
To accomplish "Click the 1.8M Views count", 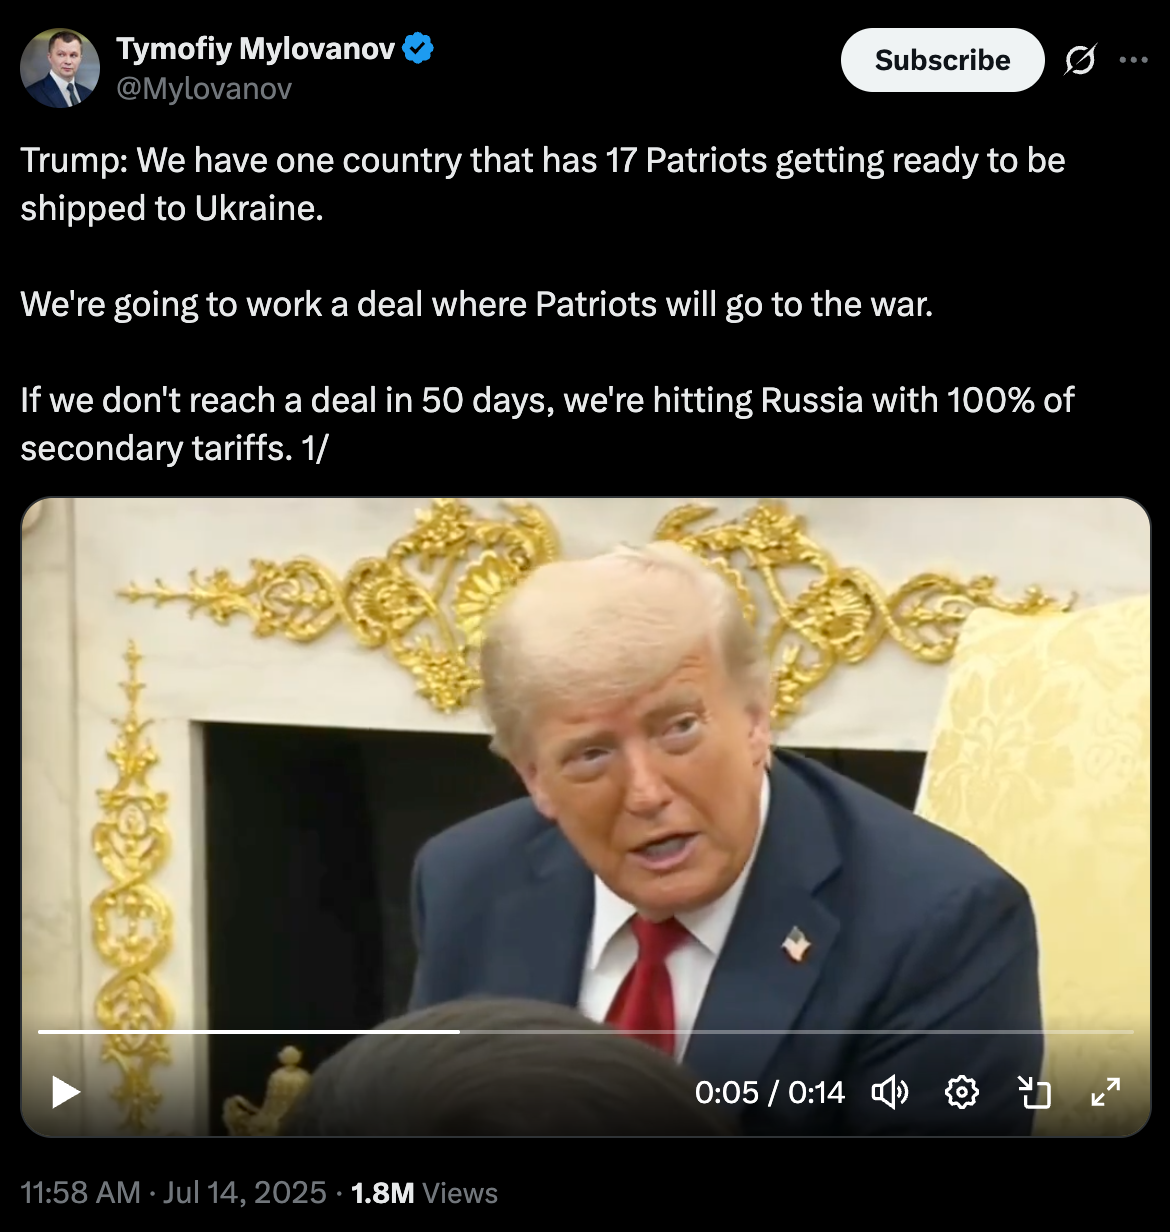I will click(x=424, y=1192).
